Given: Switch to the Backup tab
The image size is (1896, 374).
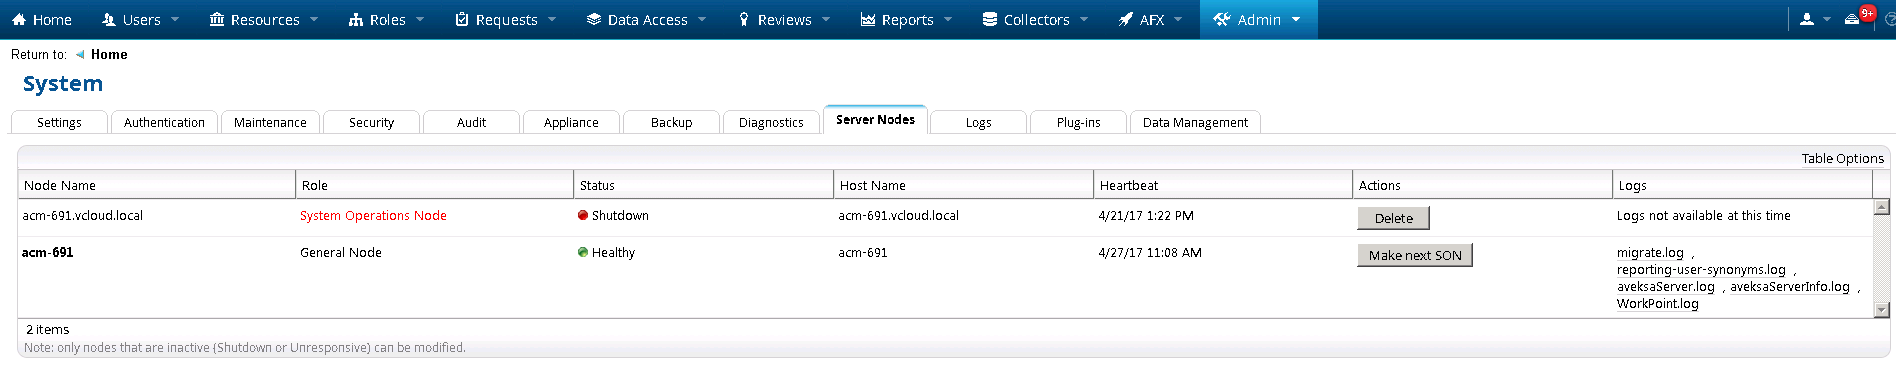Looking at the screenshot, I should point(671,122).
